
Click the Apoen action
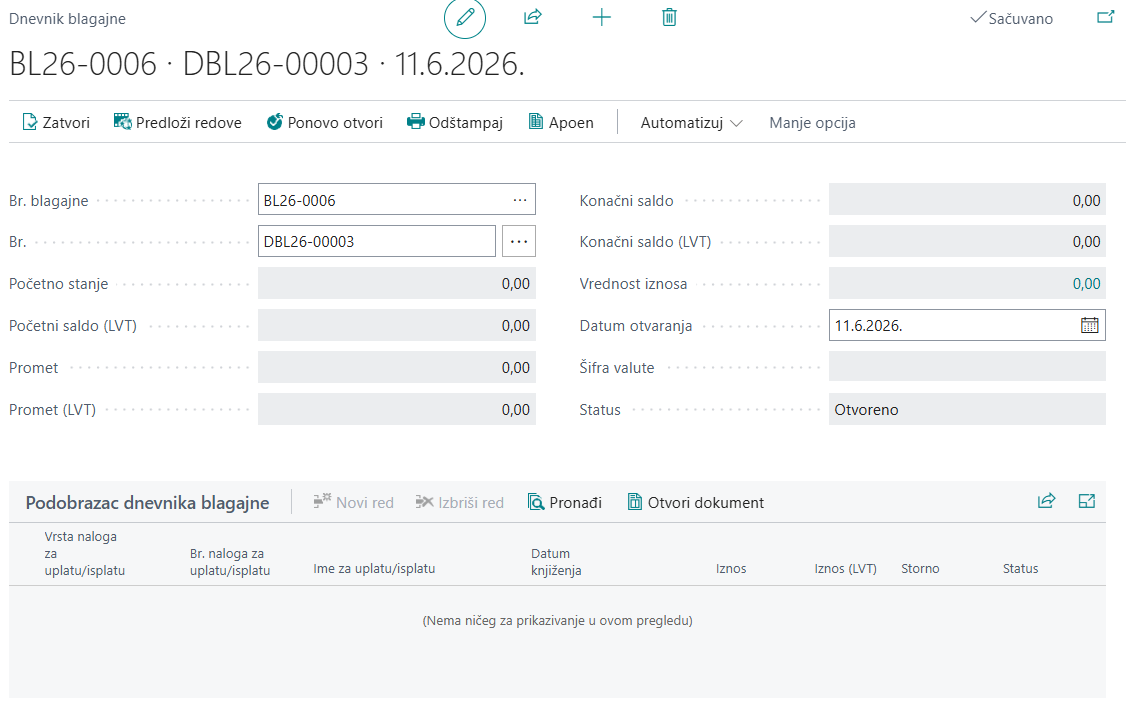tap(561, 123)
